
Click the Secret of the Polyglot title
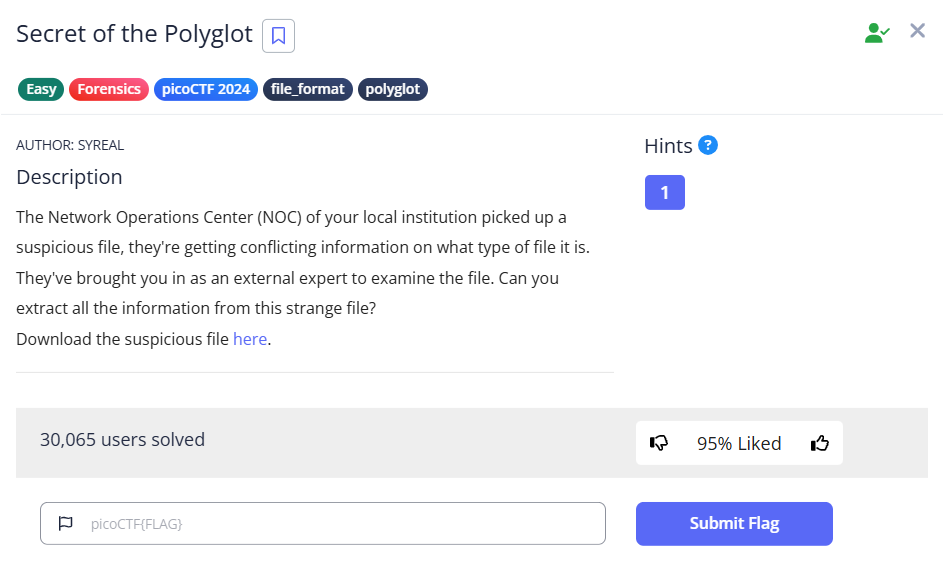click(134, 34)
